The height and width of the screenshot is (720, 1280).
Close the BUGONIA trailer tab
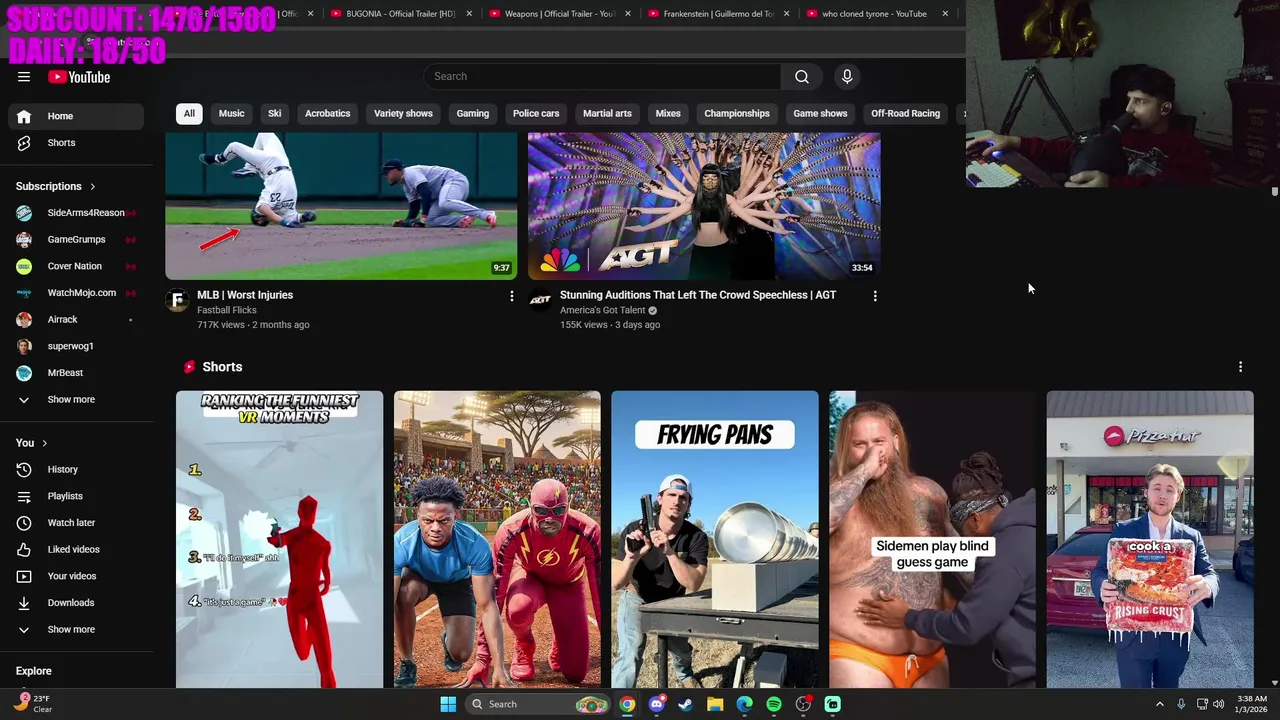(x=469, y=14)
